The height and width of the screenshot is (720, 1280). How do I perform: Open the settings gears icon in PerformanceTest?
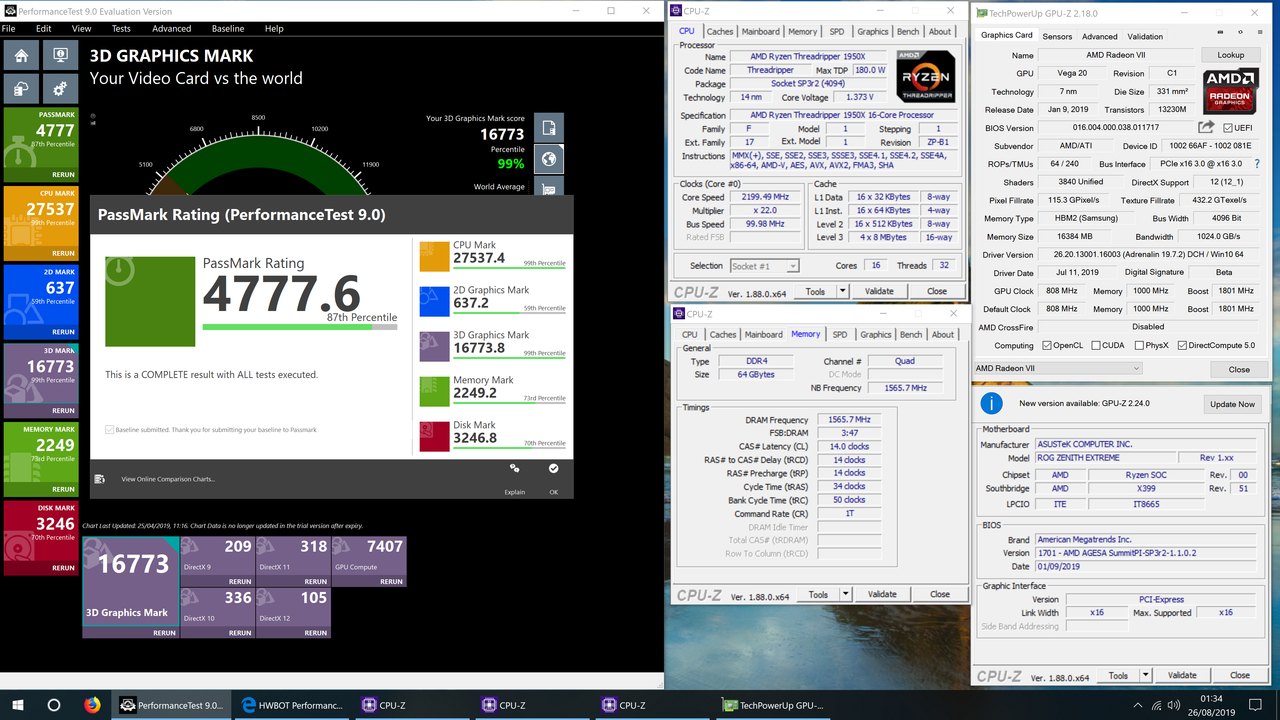pyautogui.click(x=59, y=89)
